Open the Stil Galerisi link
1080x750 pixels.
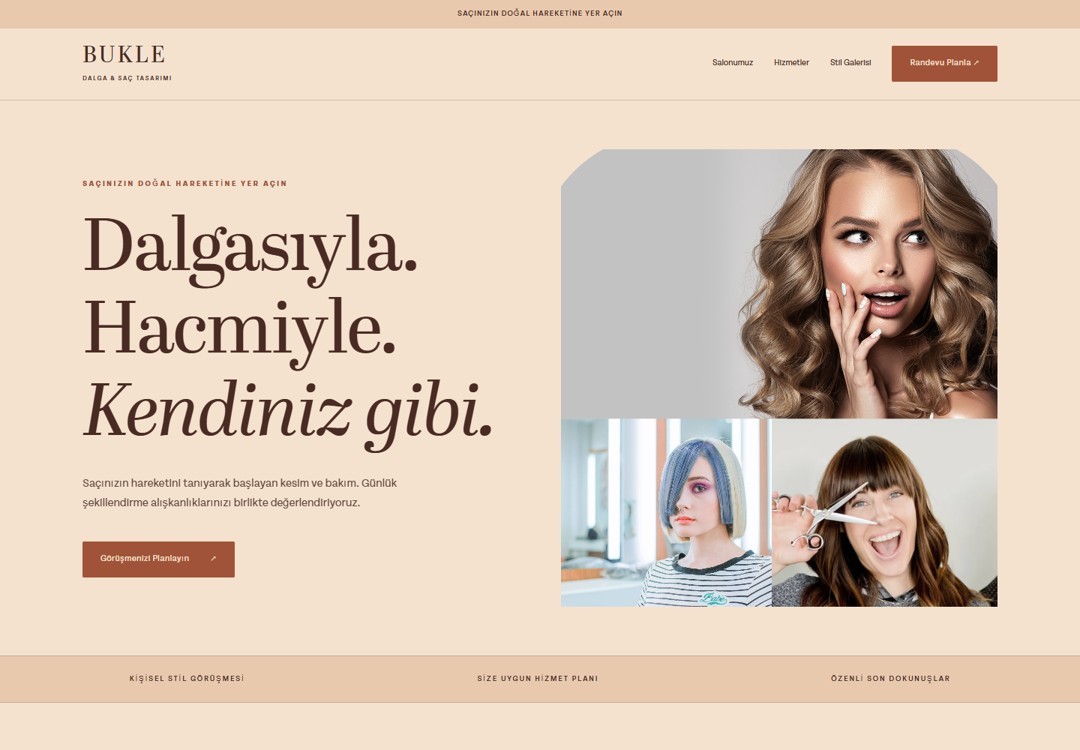[850, 63]
